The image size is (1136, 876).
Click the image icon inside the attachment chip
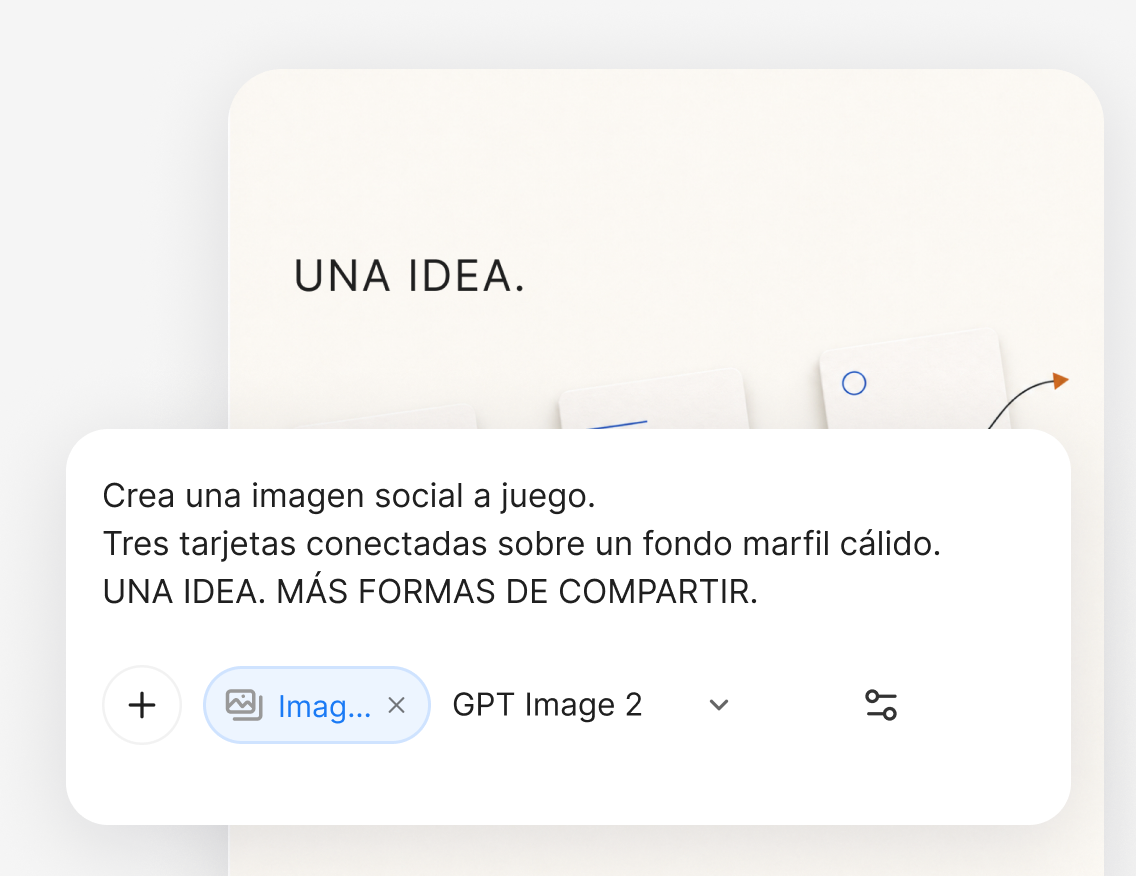coord(243,705)
